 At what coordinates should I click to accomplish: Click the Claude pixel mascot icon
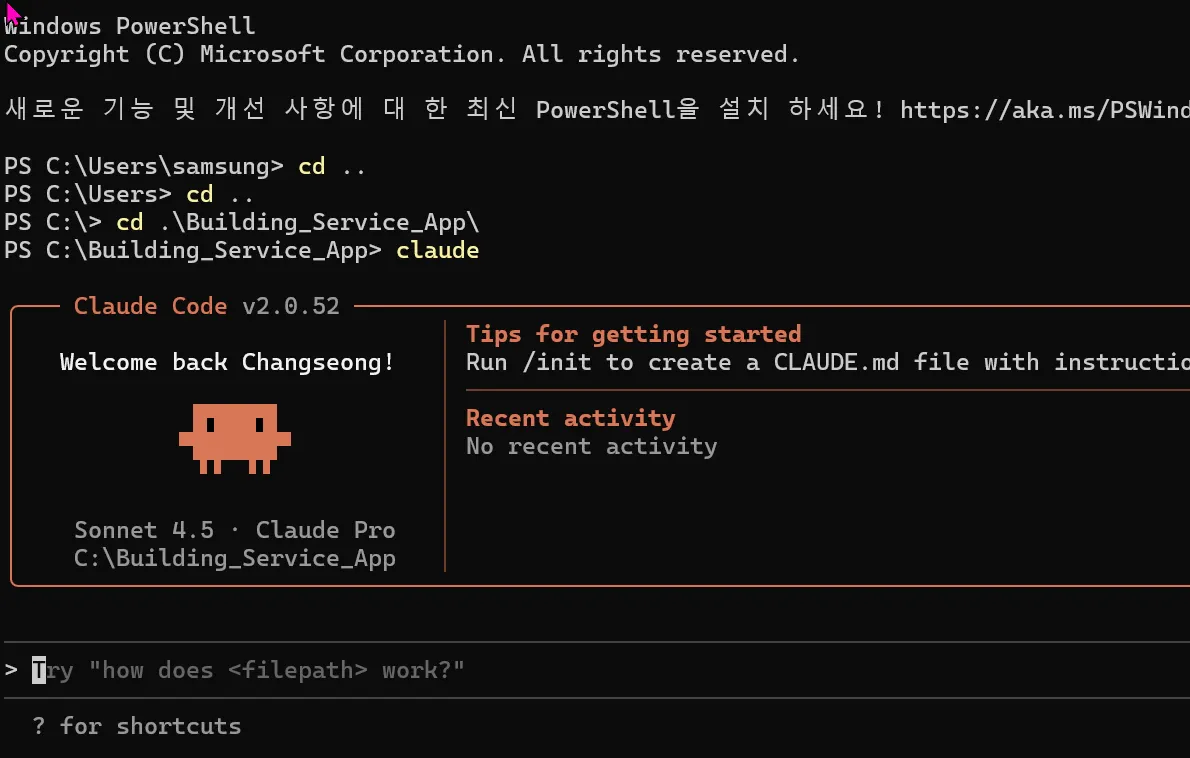click(x=235, y=437)
